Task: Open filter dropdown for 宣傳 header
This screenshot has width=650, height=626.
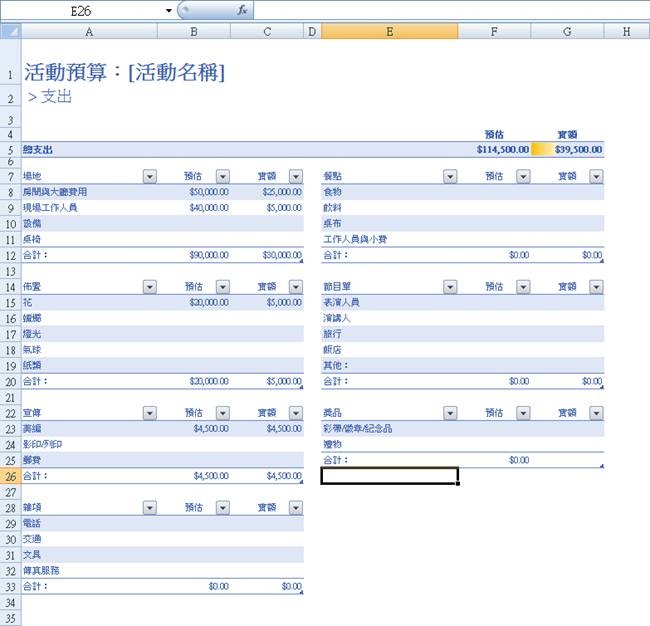Action: pyautogui.click(x=150, y=413)
